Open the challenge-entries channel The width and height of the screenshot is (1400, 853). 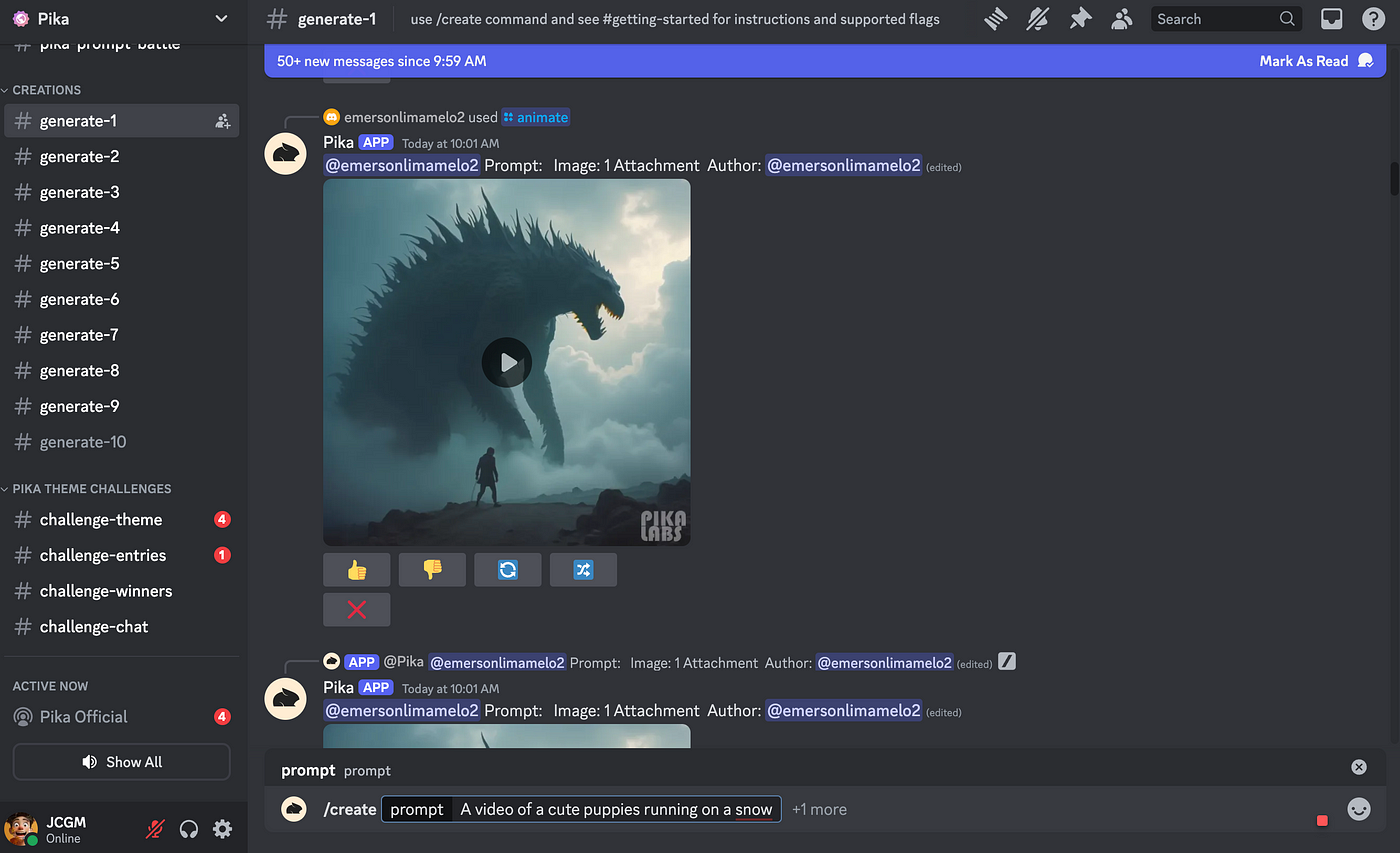click(122, 555)
